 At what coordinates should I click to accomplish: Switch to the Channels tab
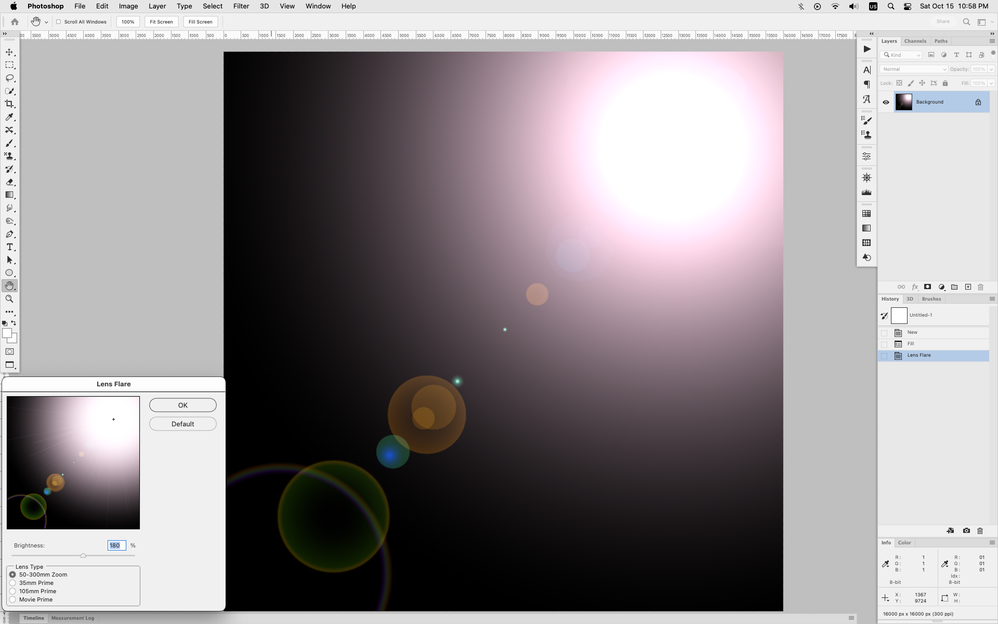pos(916,41)
